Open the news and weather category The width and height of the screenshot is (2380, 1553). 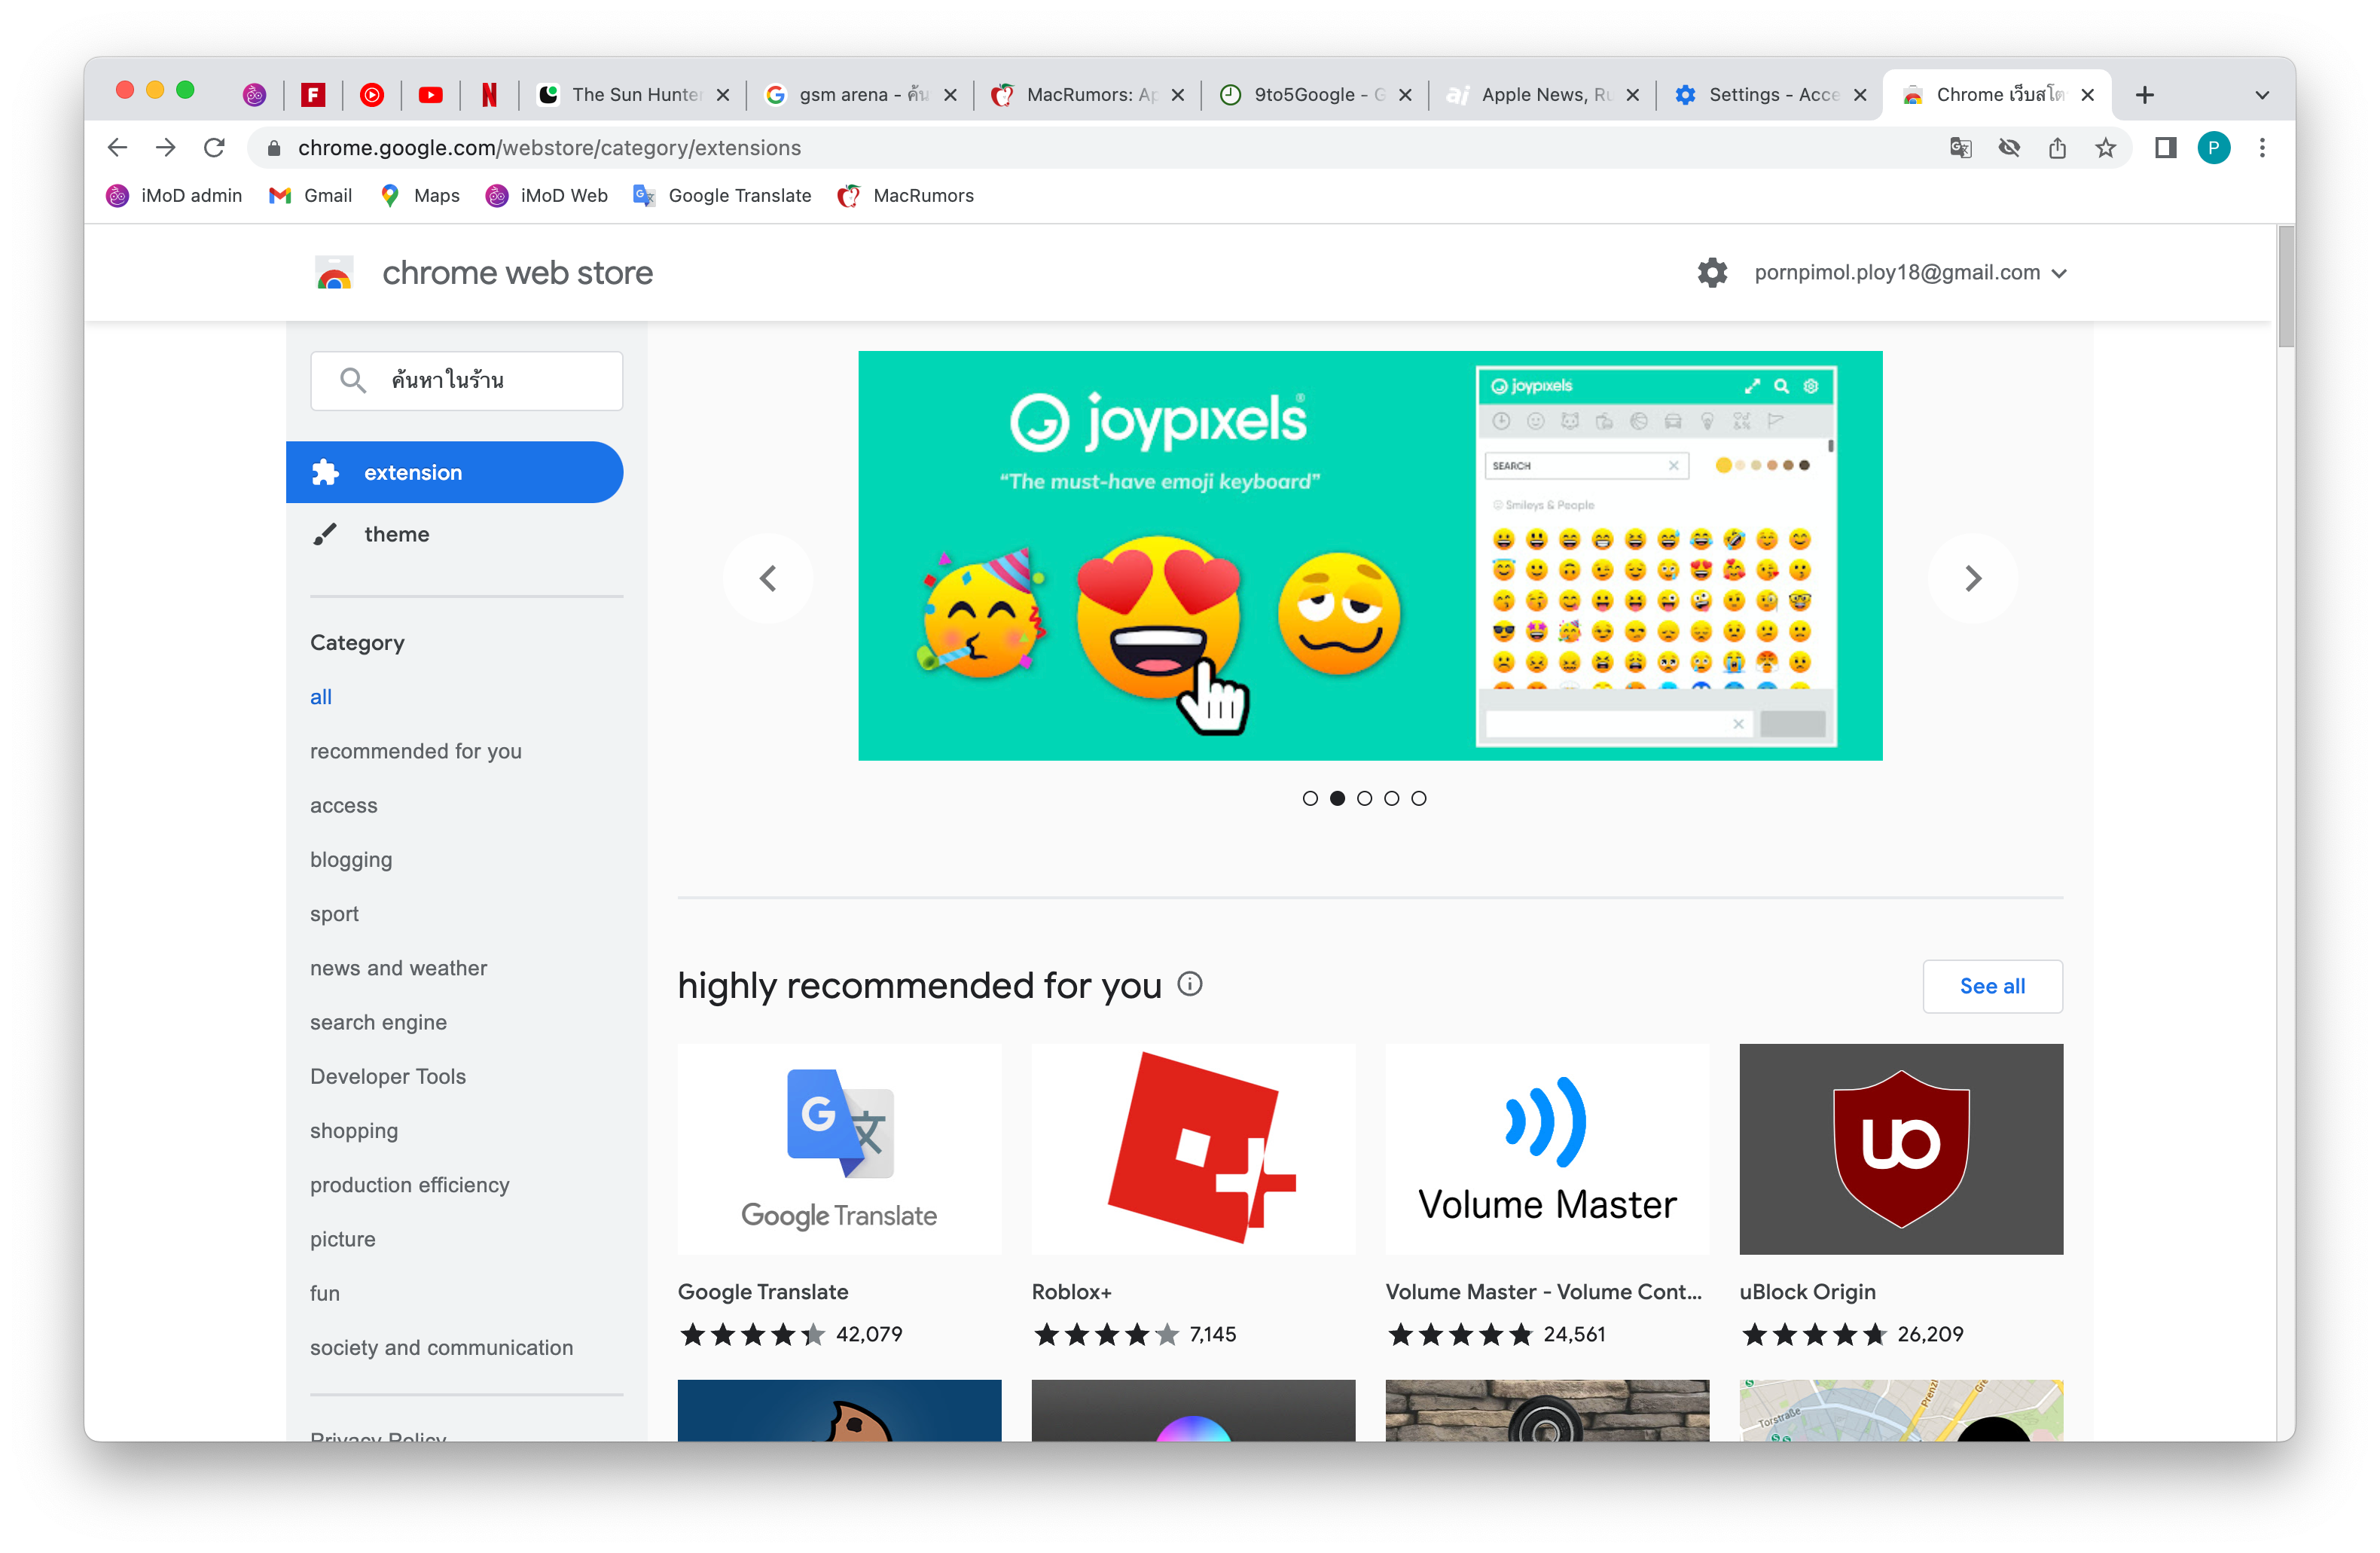click(x=398, y=968)
